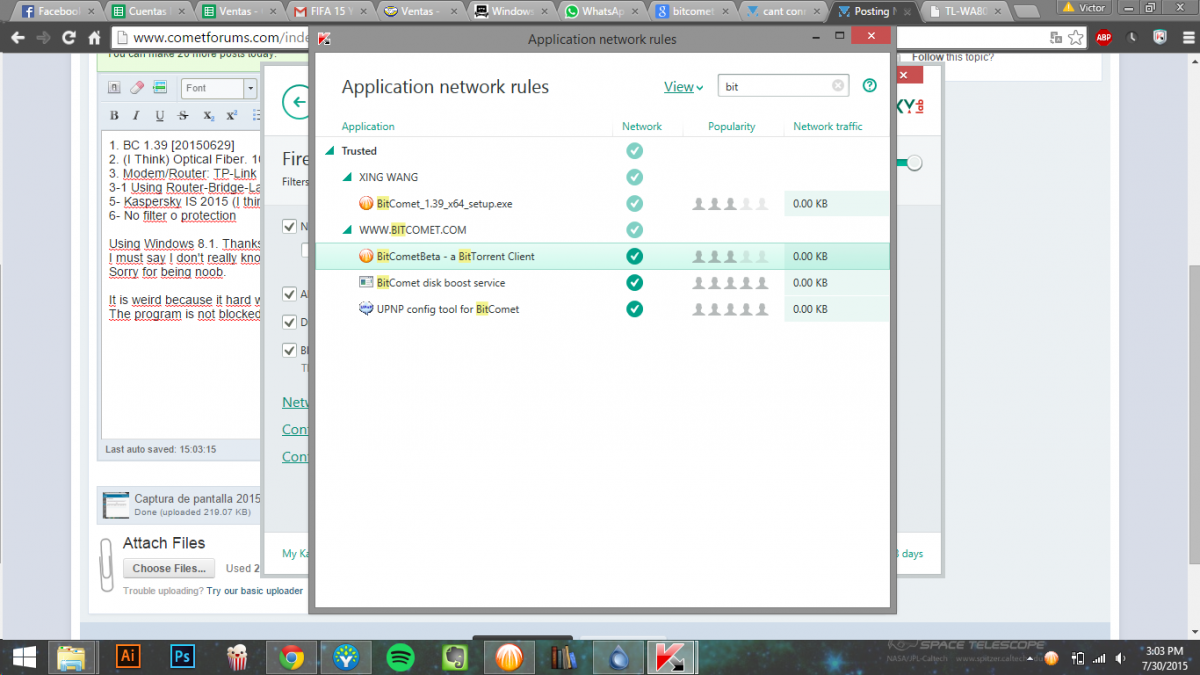Viewport: 1200px width, 675px height.
Task: Open Popcorn Time from the taskbar
Action: pyautogui.click(x=237, y=657)
